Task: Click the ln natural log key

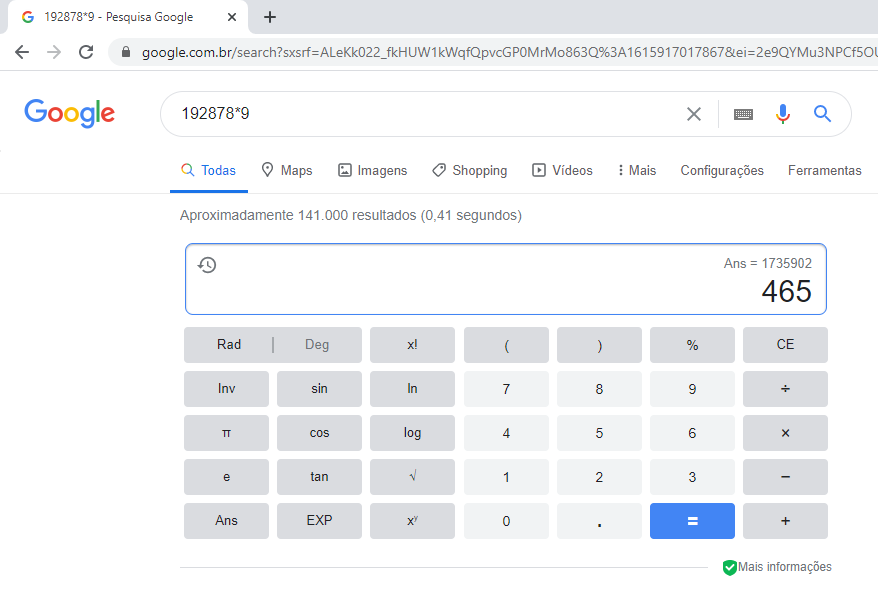Action: point(412,389)
